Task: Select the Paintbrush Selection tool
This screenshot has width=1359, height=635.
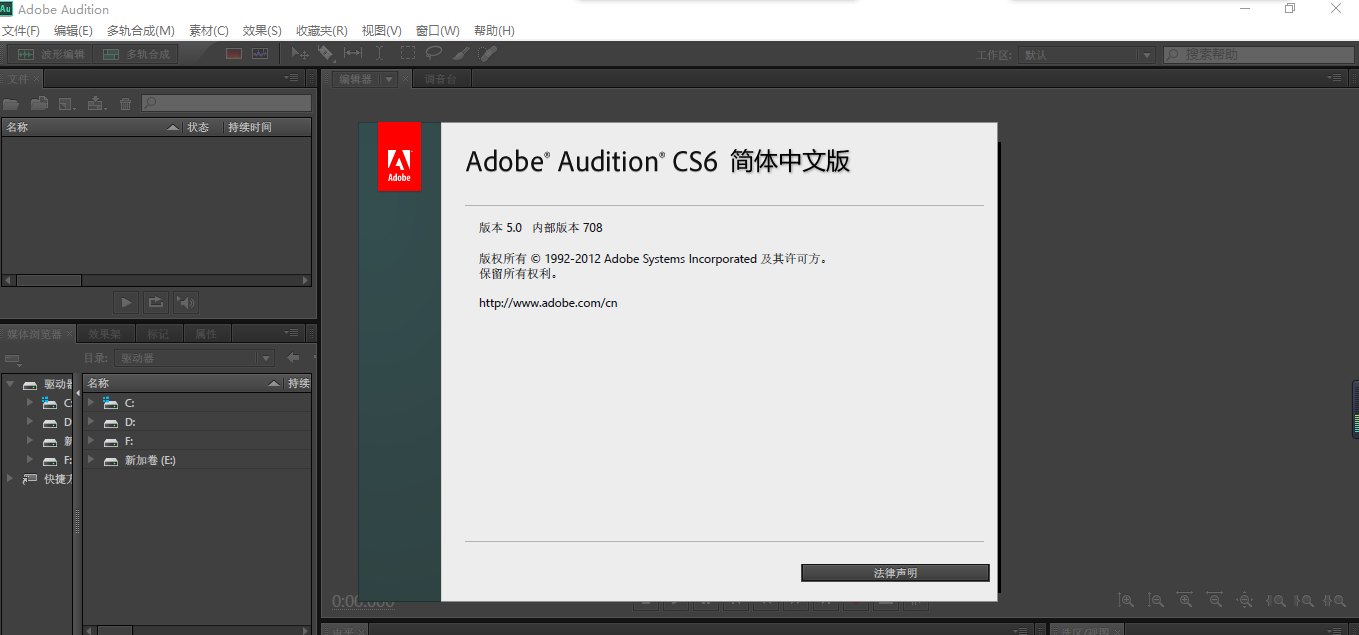Action: coord(461,53)
